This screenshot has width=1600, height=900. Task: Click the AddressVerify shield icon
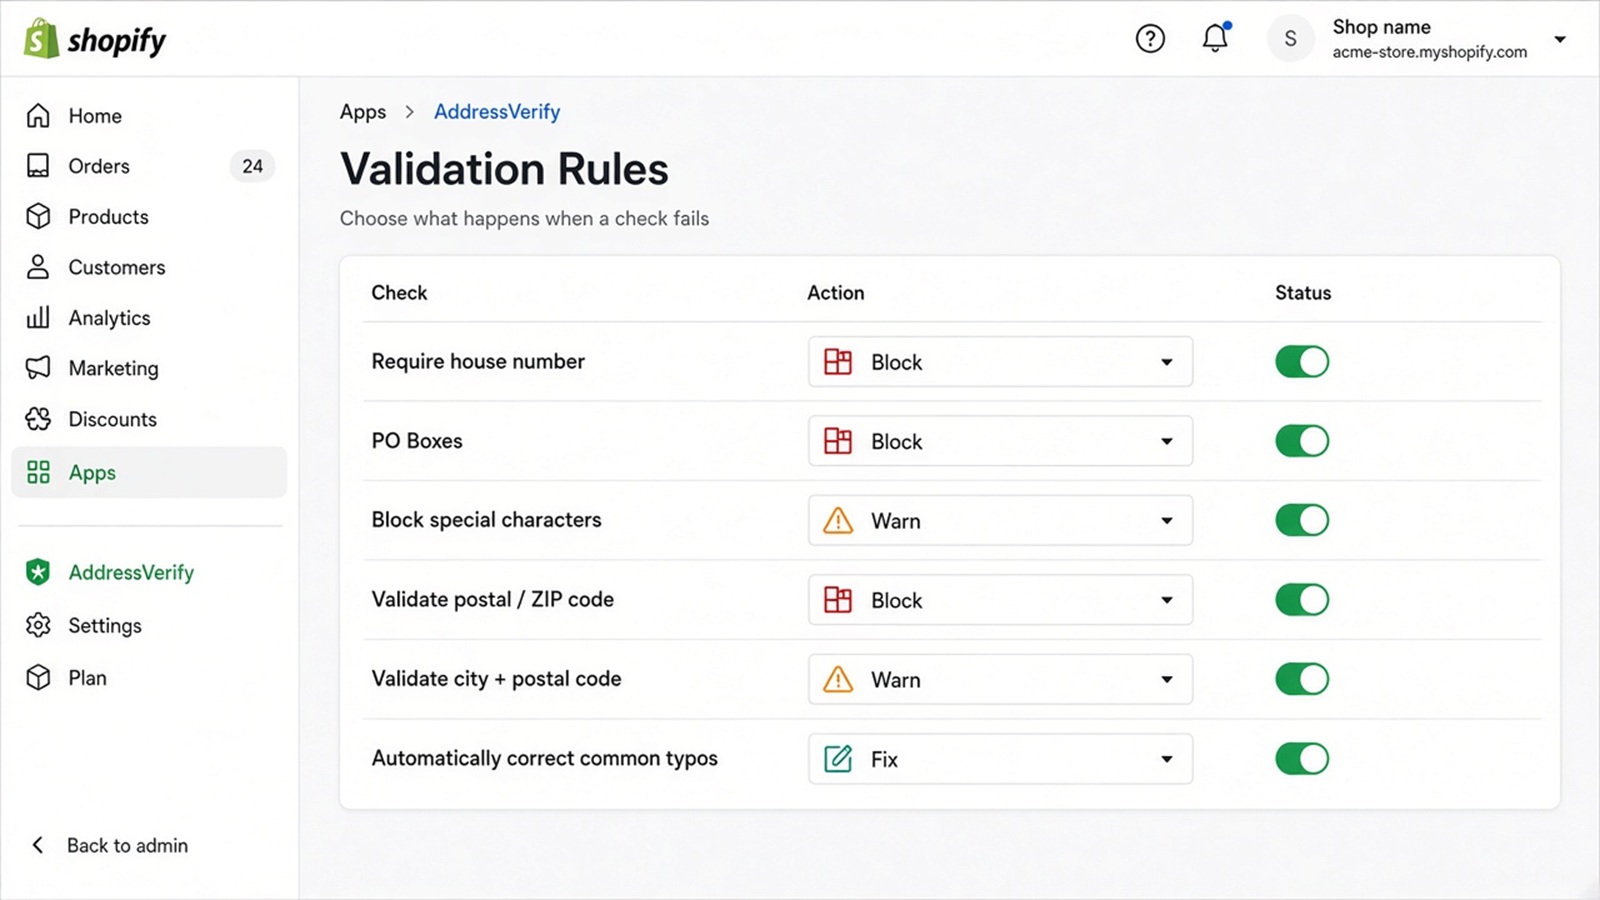38,572
